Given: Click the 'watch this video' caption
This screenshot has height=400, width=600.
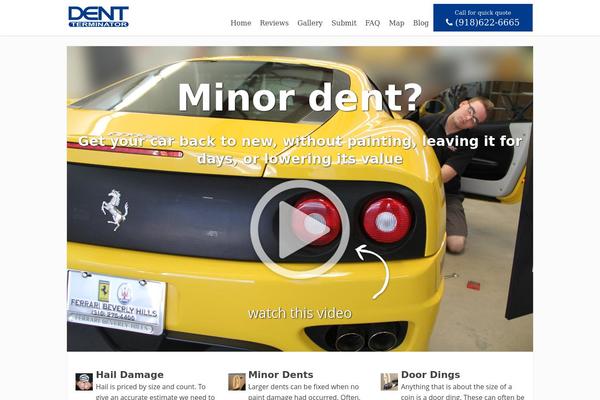Looking at the screenshot, I should [x=300, y=313].
